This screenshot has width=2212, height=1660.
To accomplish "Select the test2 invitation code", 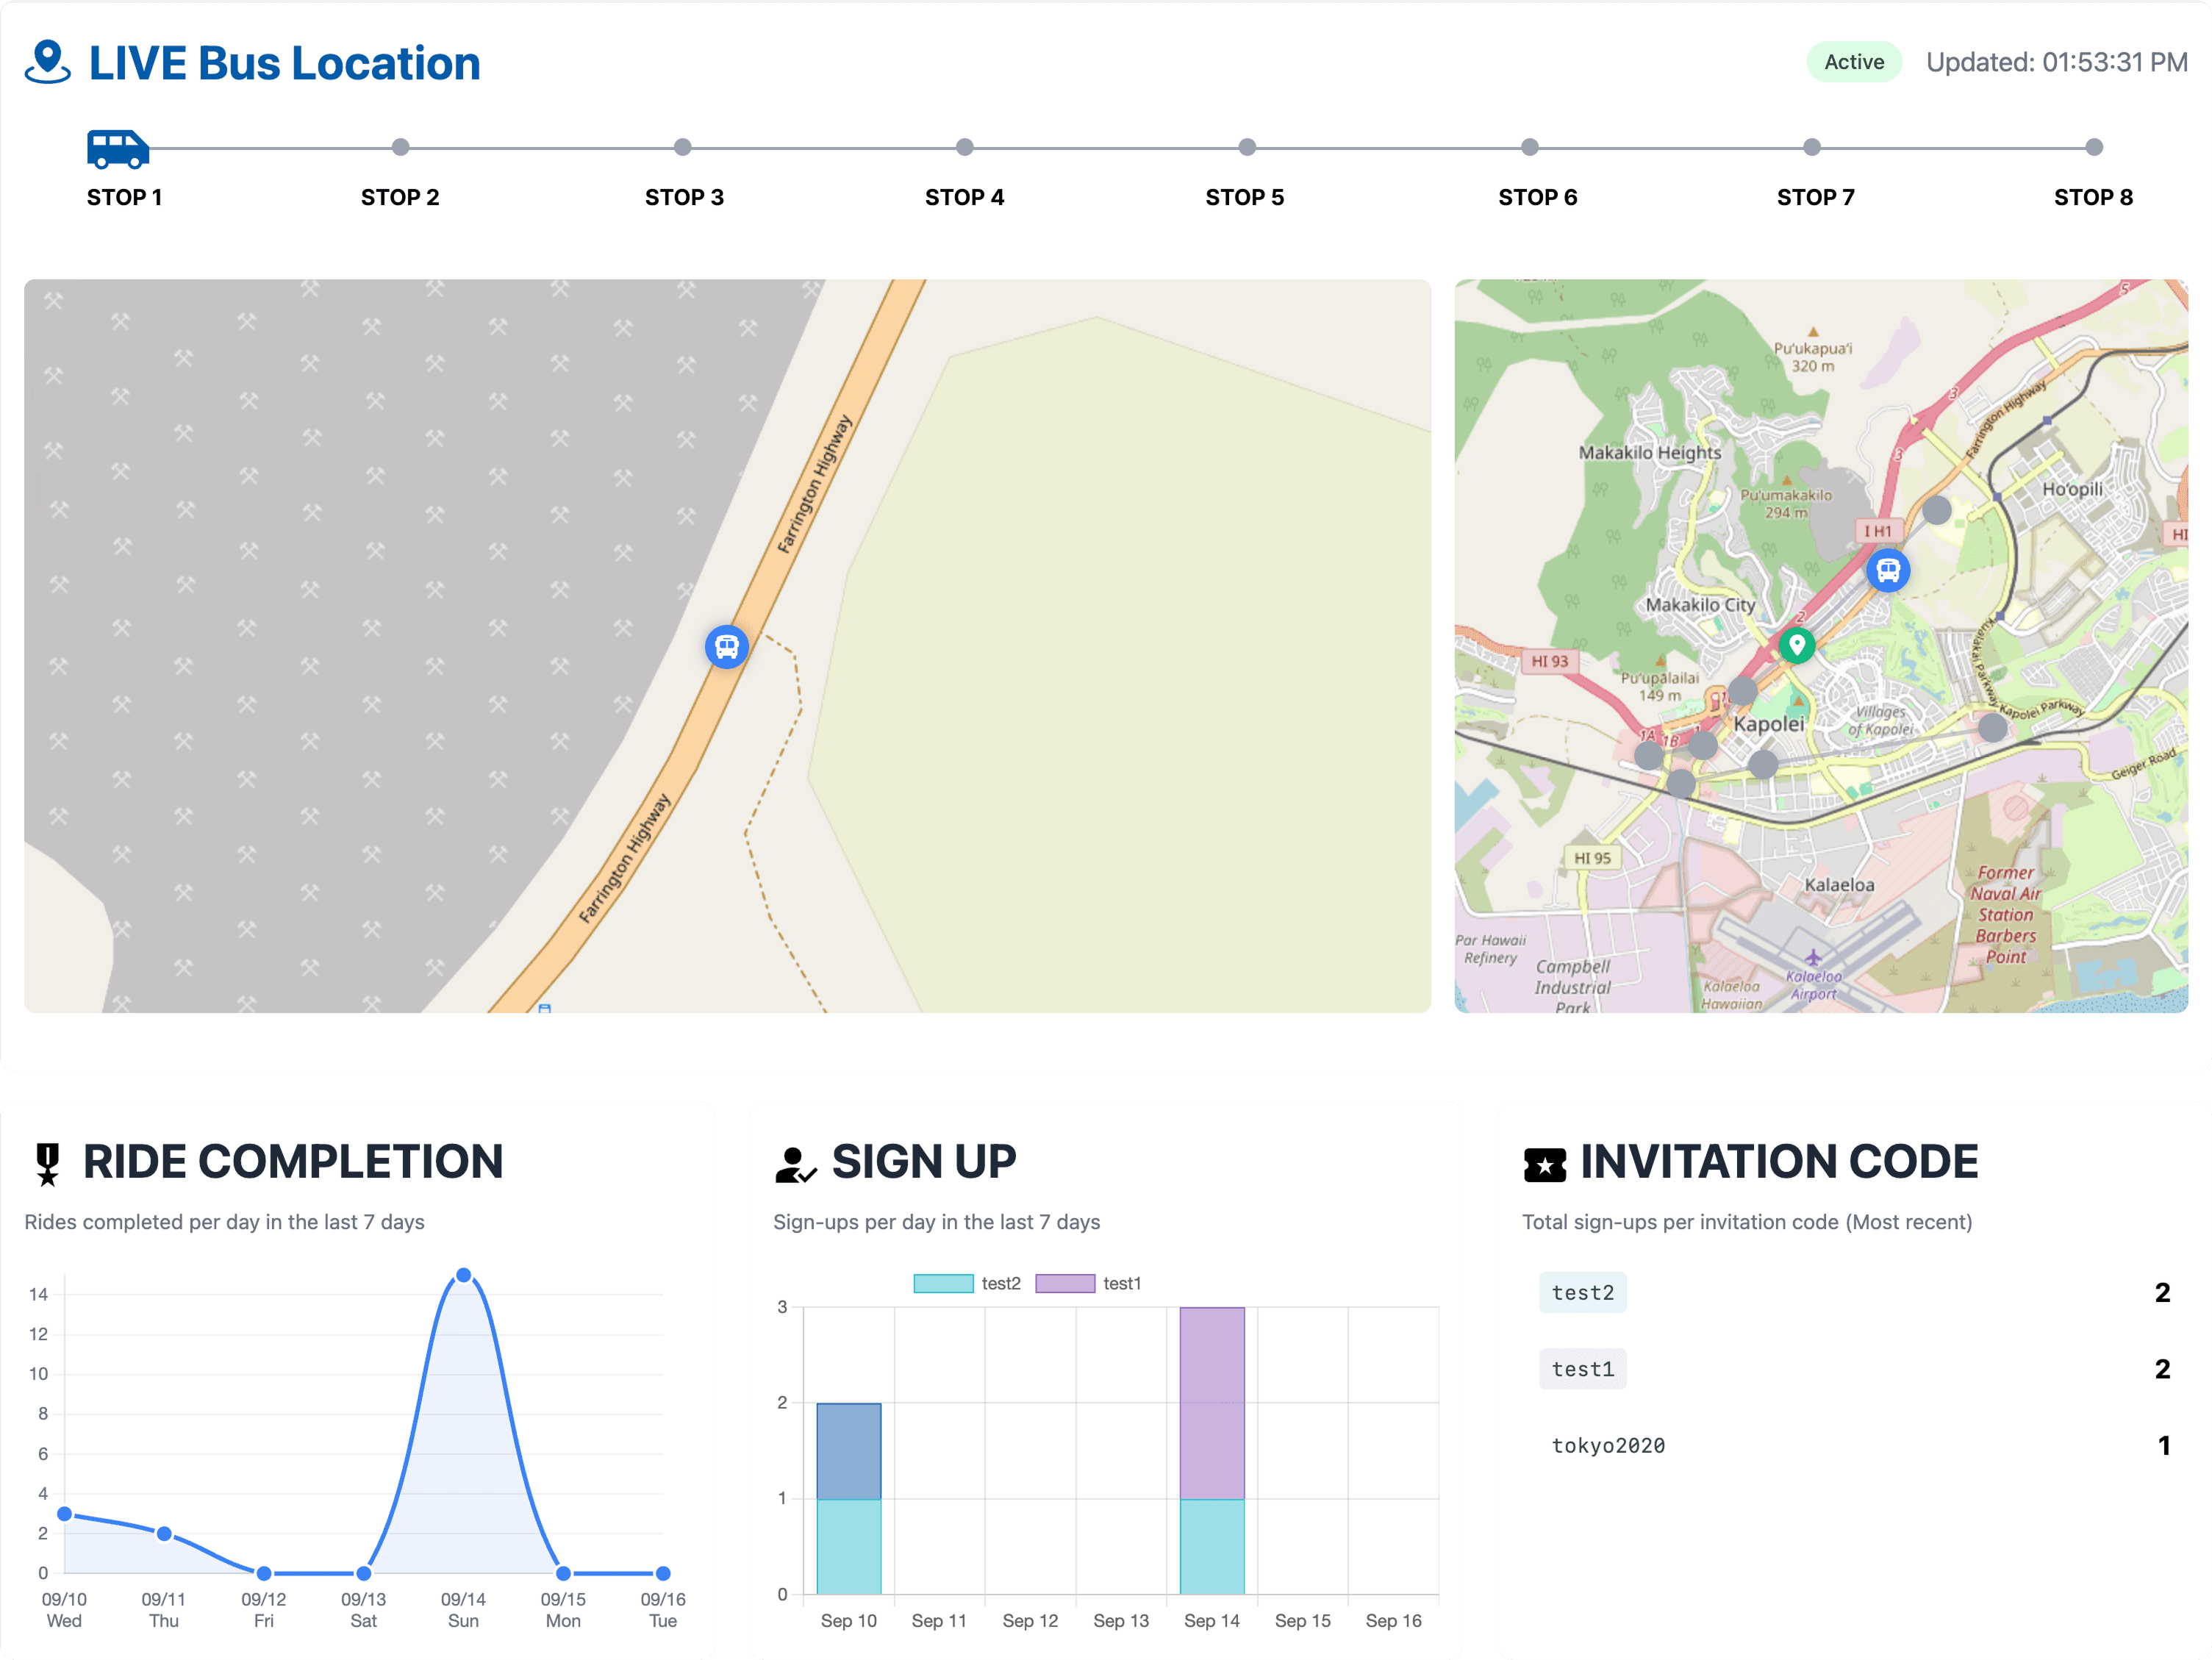I will click(1582, 1292).
